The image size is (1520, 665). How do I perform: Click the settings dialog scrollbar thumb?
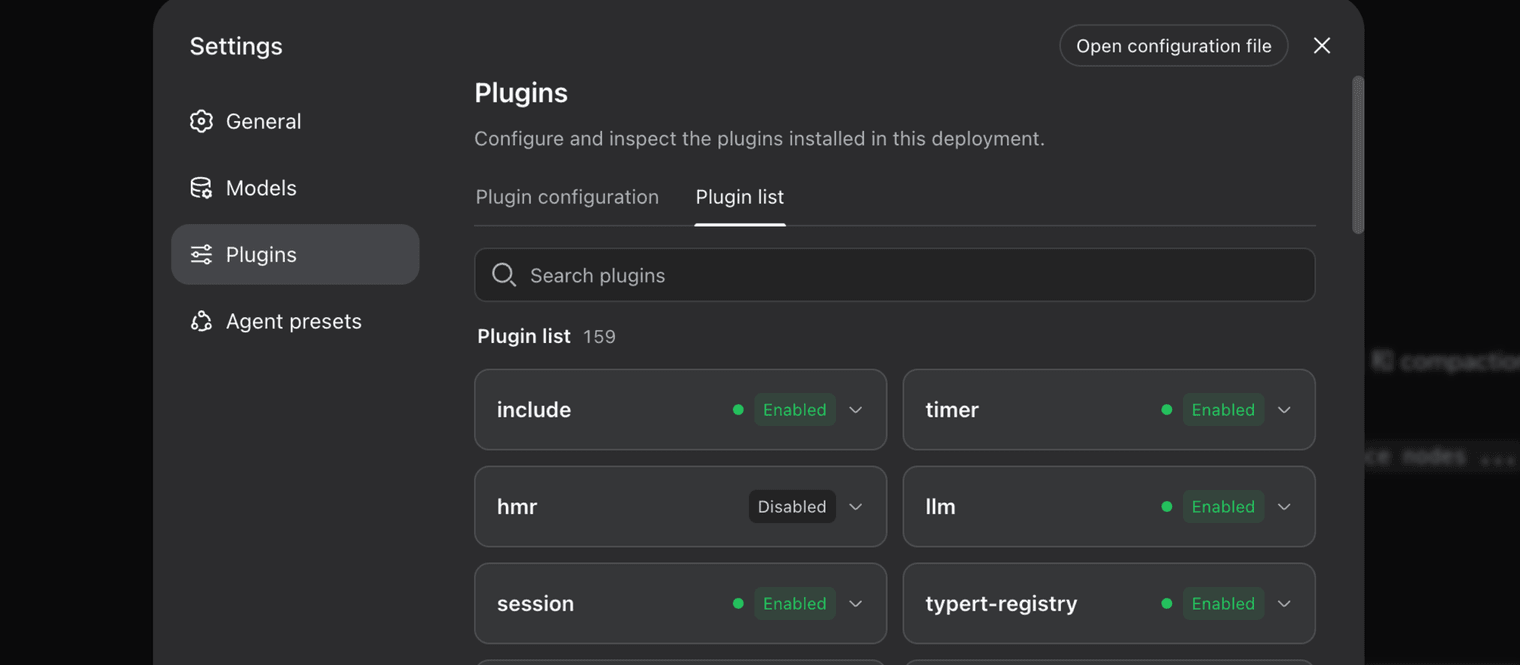[x=1357, y=155]
